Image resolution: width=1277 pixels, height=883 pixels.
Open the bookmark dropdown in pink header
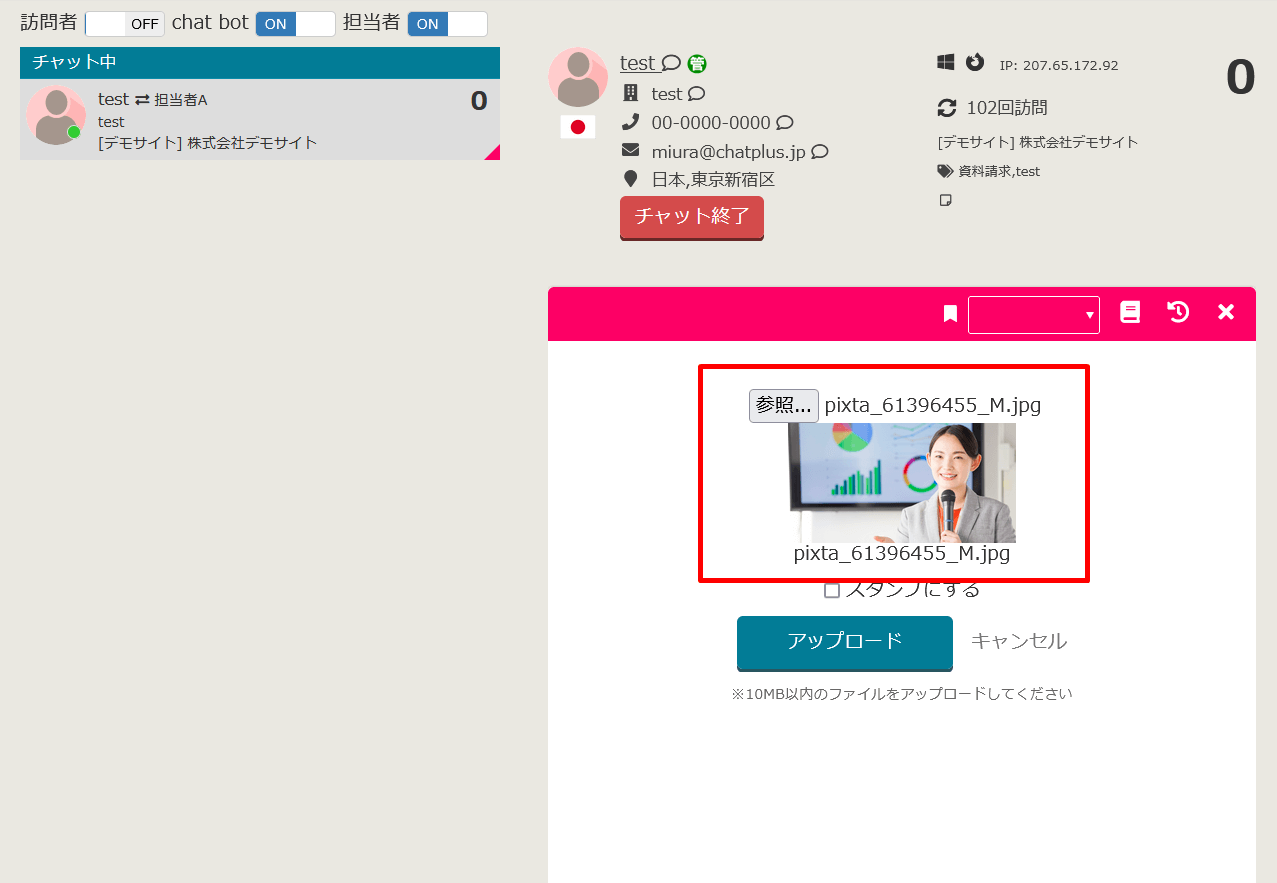1033,314
